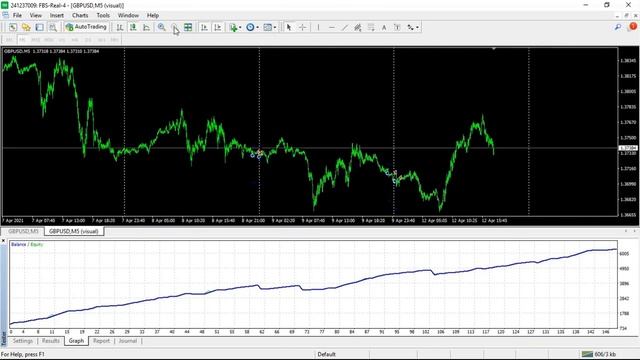Tile chart windows with grid icon
The height and width of the screenshot is (360, 640).
188,27
